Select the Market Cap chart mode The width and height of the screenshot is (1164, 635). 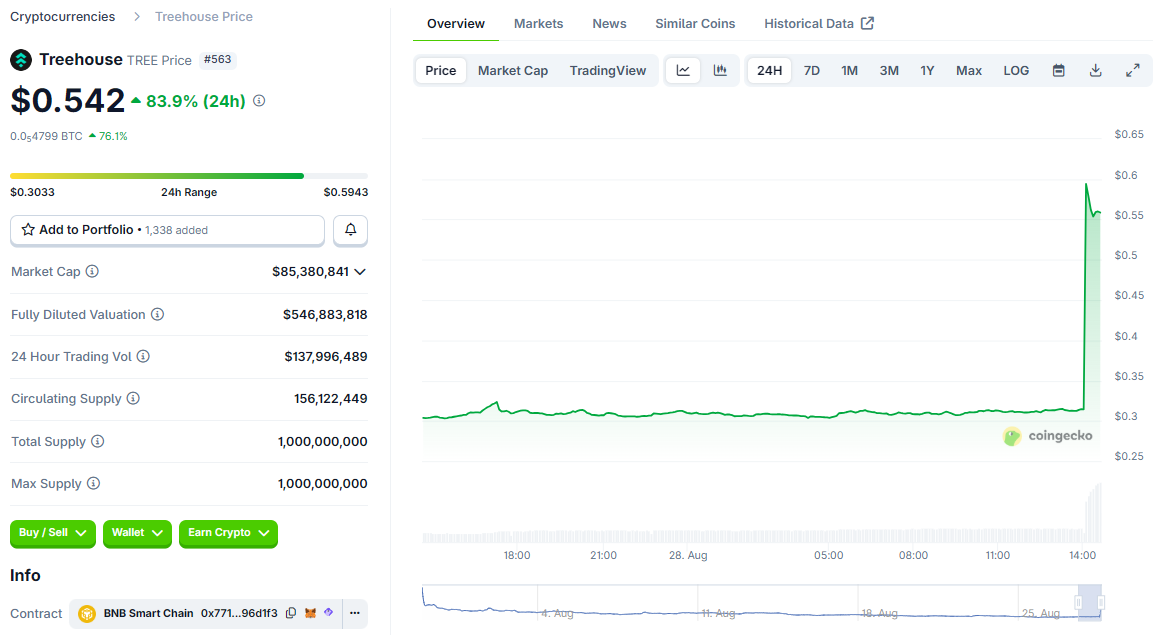click(x=513, y=71)
